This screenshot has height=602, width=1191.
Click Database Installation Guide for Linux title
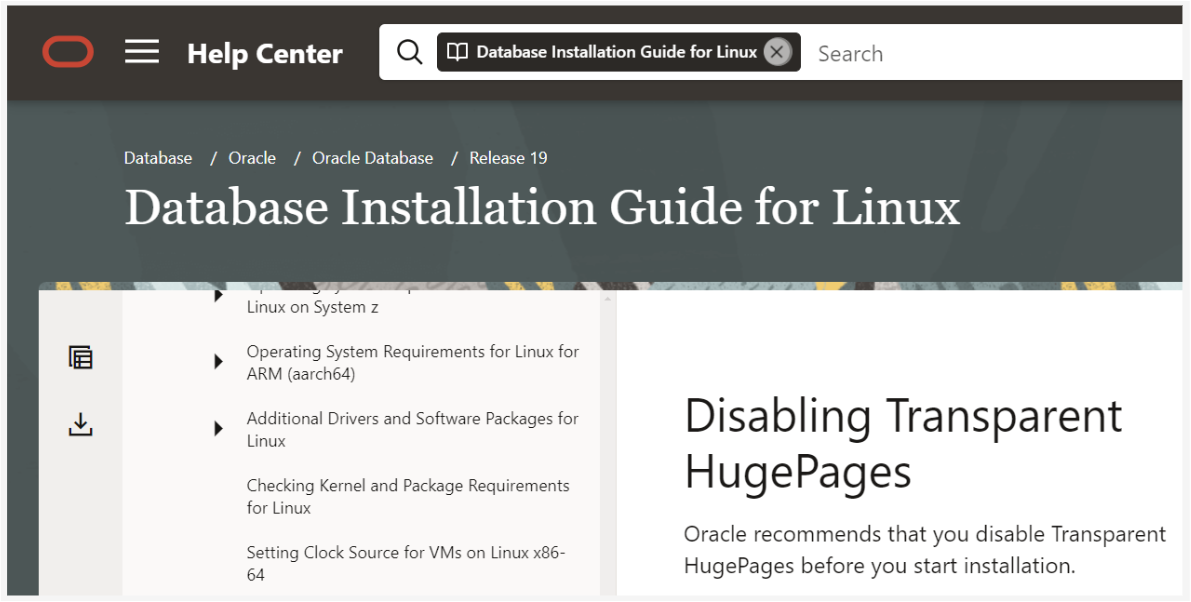coord(542,207)
